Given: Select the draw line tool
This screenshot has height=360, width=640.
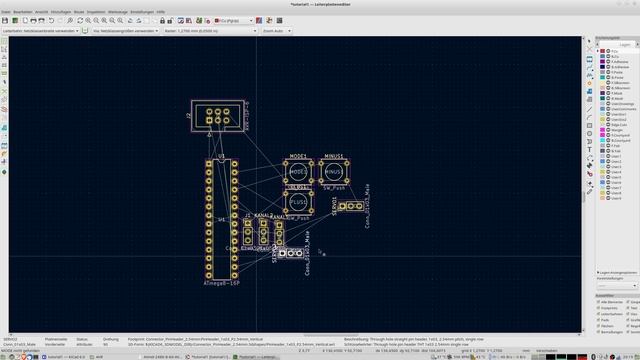Looking at the screenshot, I should (x=589, y=109).
